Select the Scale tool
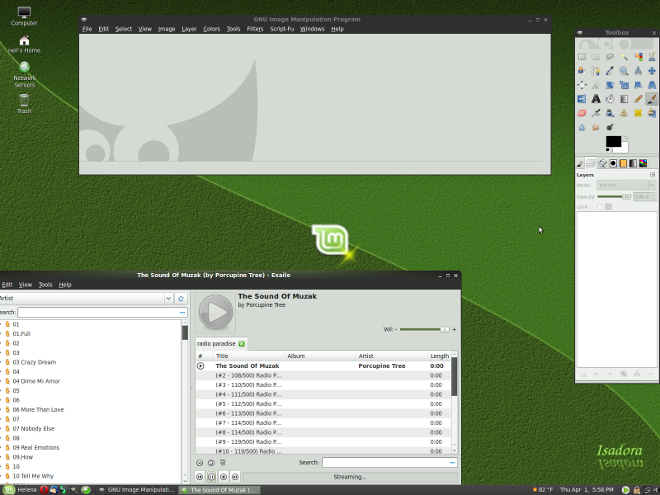Viewport: 660px width, 495px height. coord(624,85)
